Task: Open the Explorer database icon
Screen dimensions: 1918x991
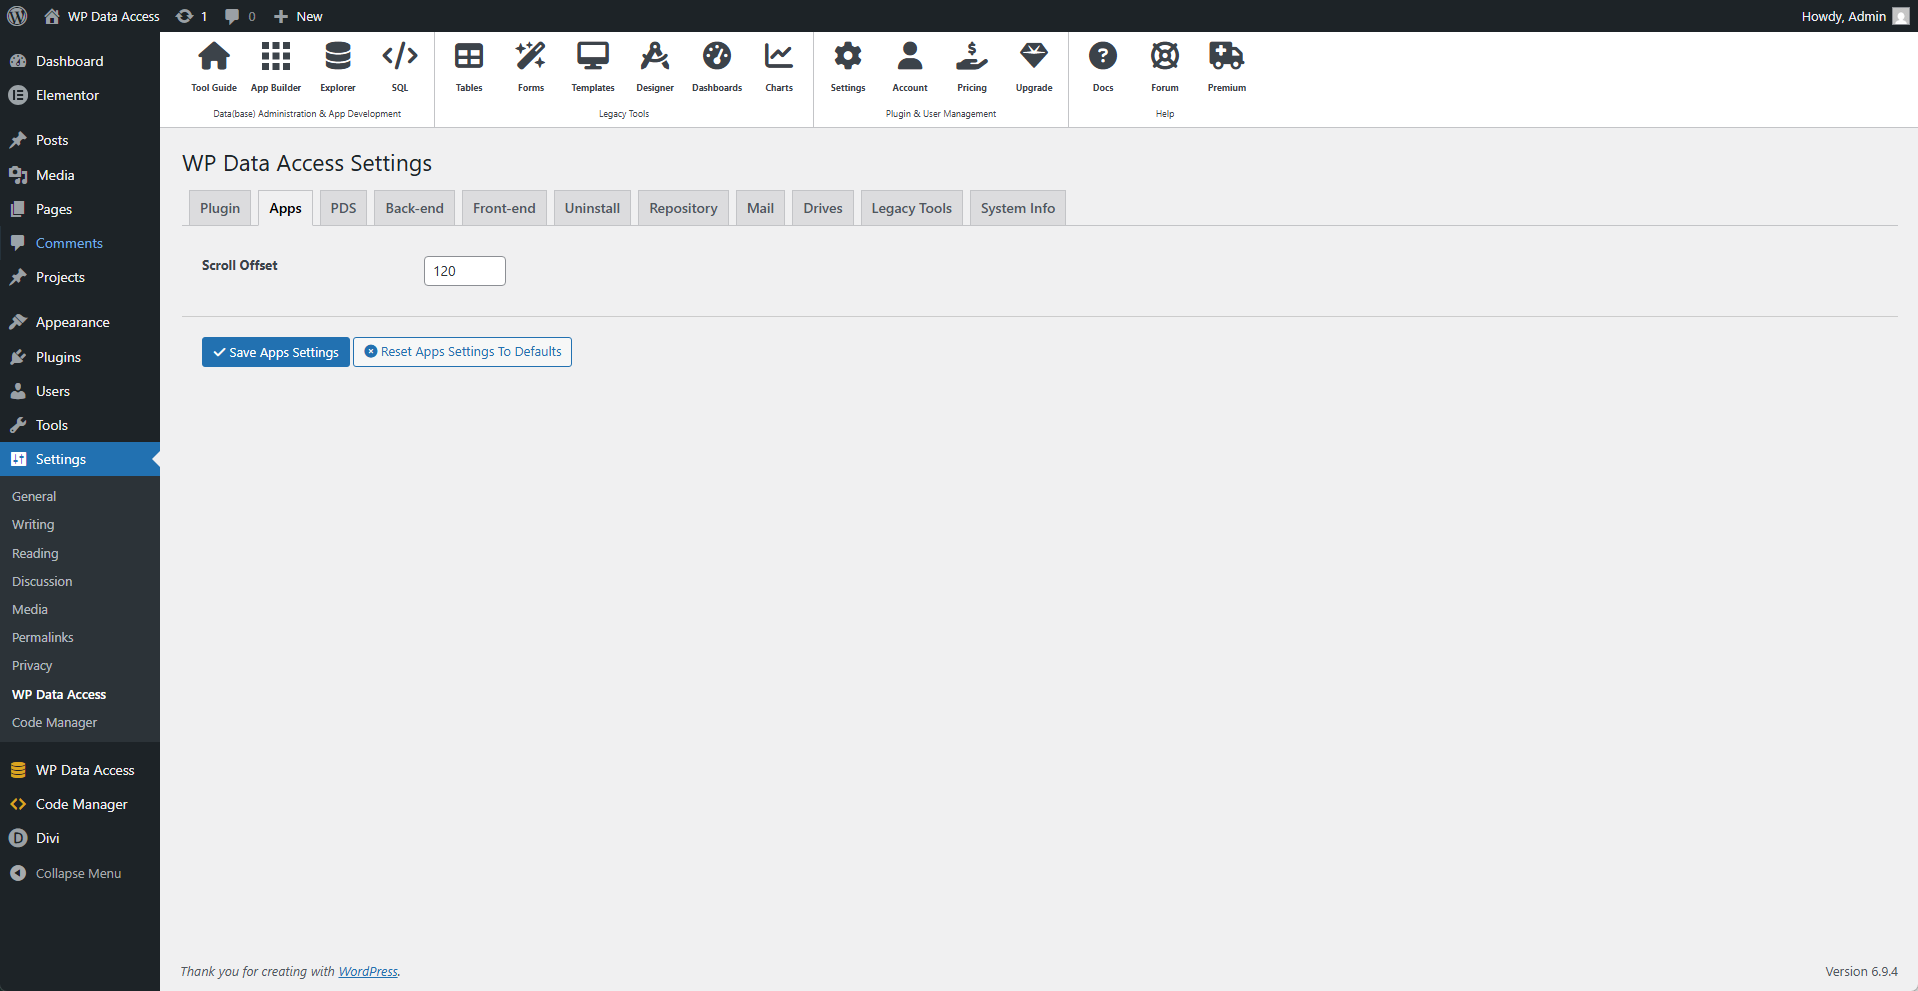Action: coord(337,65)
